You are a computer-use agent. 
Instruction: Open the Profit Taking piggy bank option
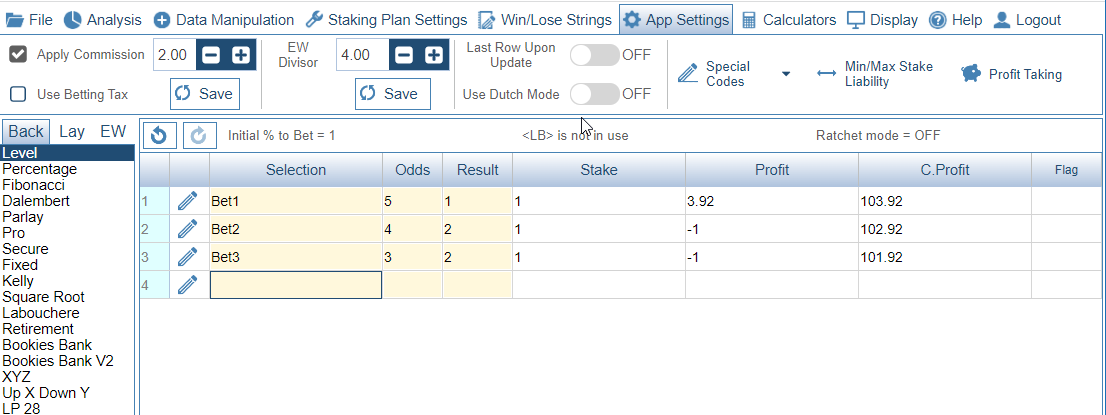1011,74
